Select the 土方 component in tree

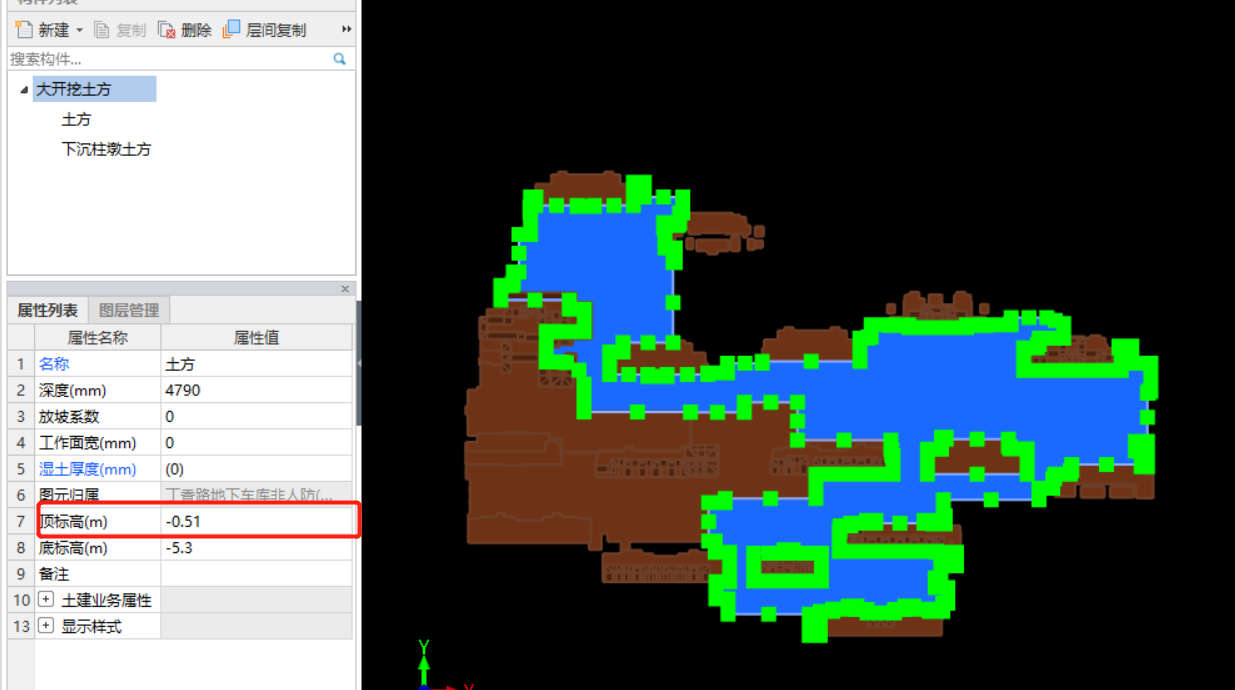pos(76,119)
